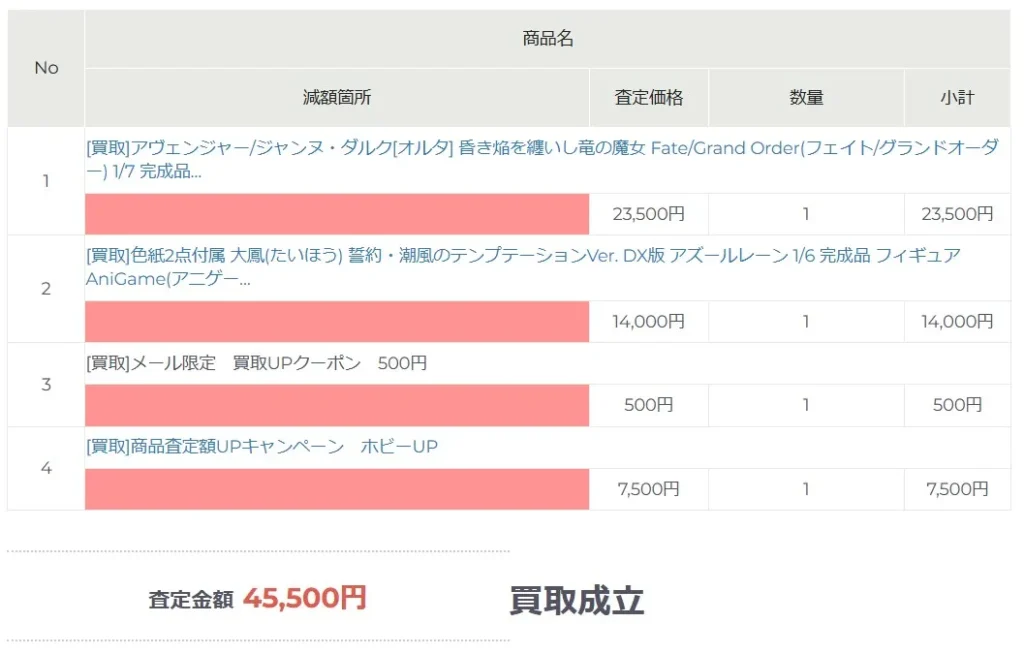Click the No column header
Image resolution: width=1024 pixels, height=654 pixels.
click(x=46, y=68)
